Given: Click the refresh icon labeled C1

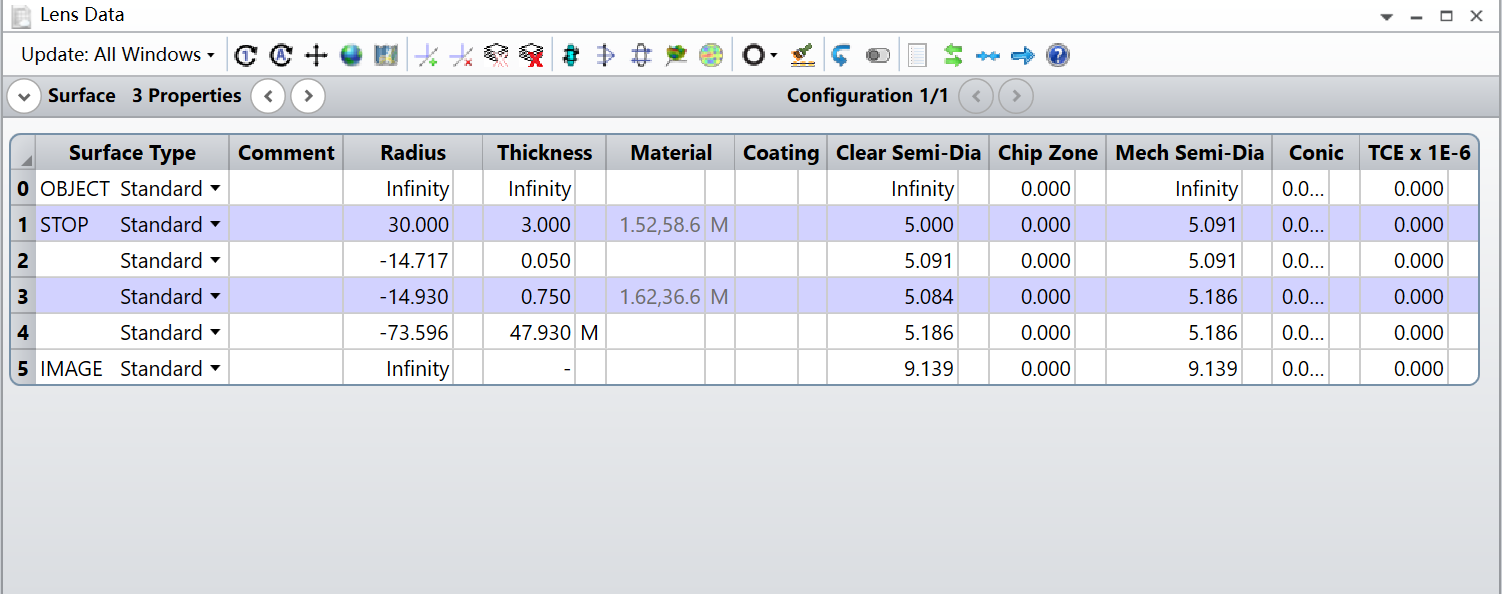Looking at the screenshot, I should [x=246, y=55].
